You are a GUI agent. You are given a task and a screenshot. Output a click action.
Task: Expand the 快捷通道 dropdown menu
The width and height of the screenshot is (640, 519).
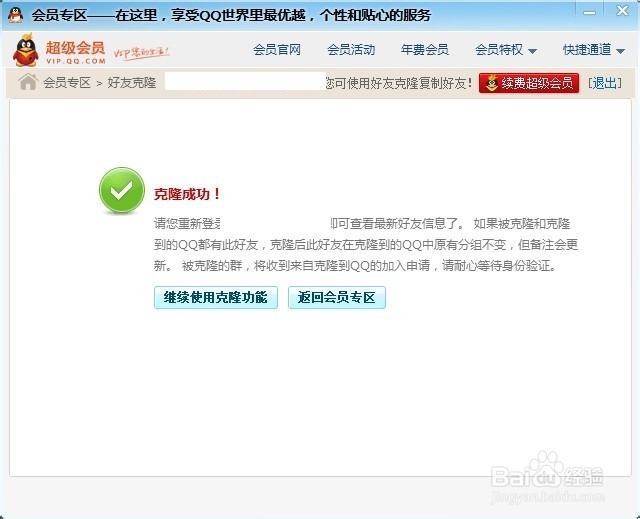coord(593,50)
